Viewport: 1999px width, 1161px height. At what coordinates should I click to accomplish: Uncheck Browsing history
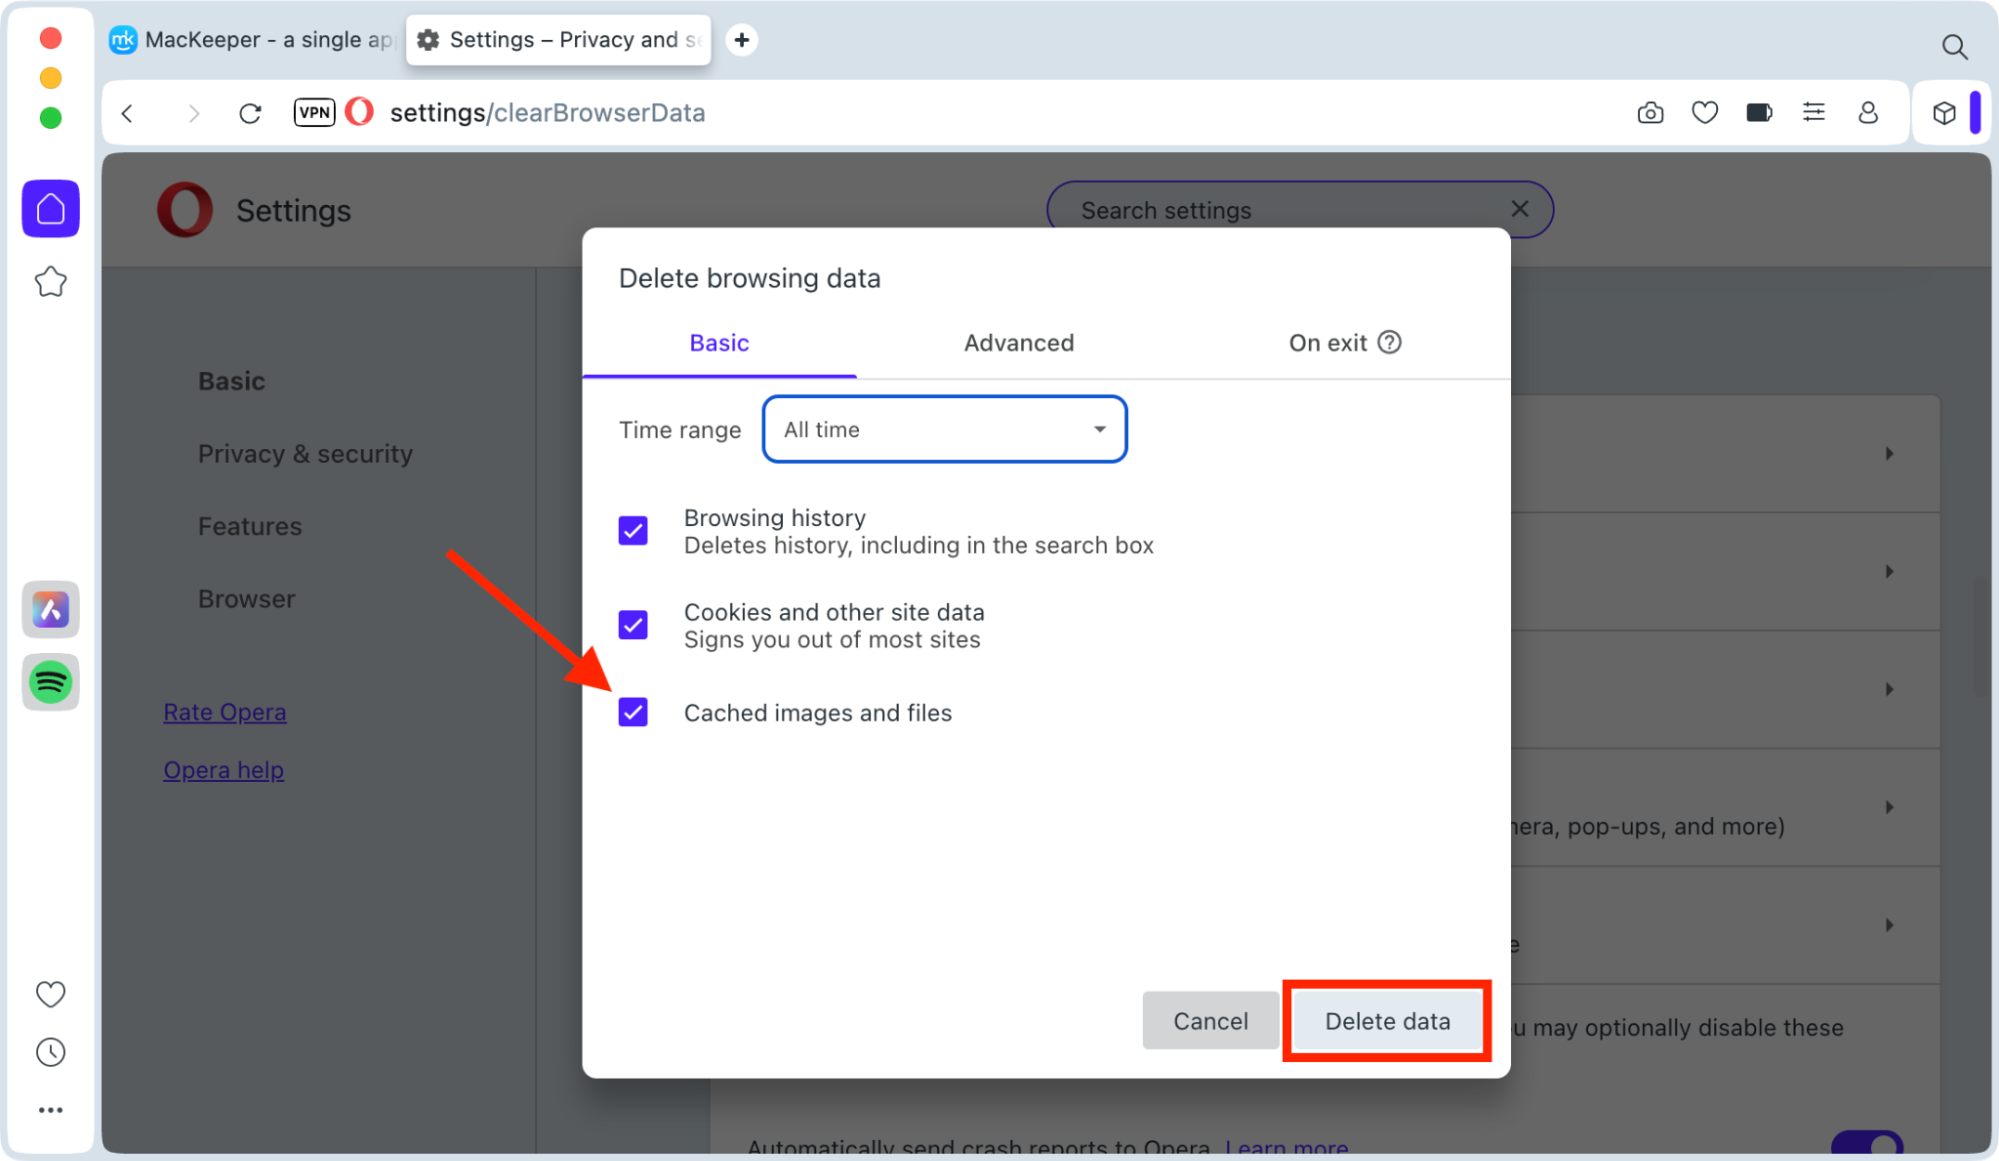[x=633, y=530]
